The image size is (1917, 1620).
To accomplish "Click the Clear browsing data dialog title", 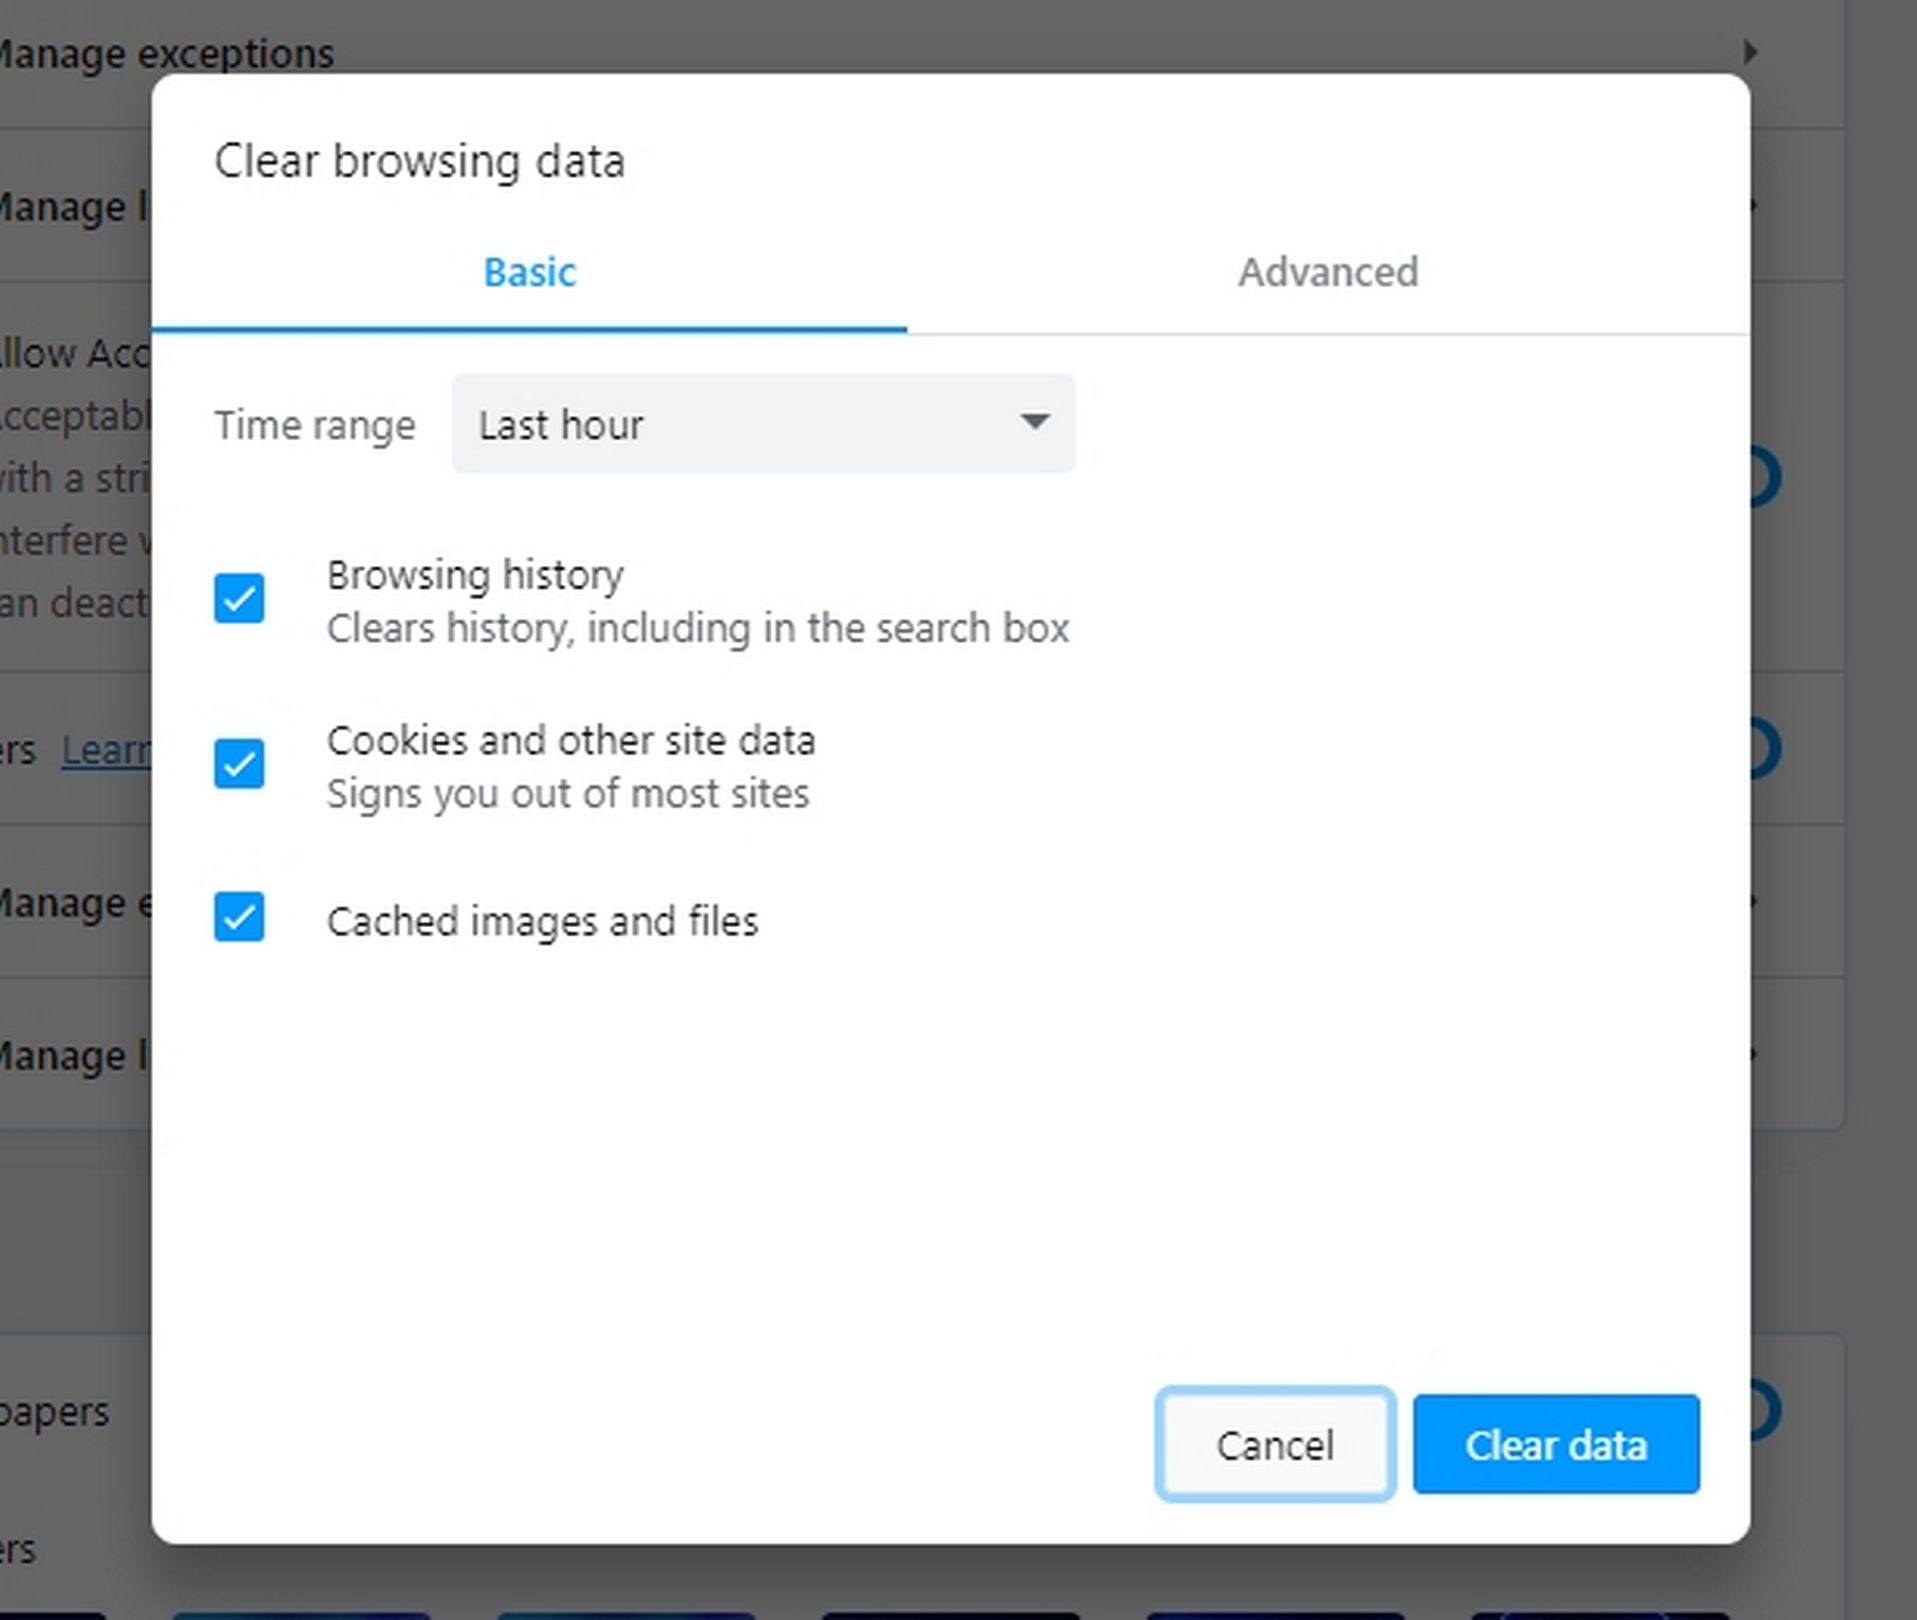I will (x=420, y=161).
